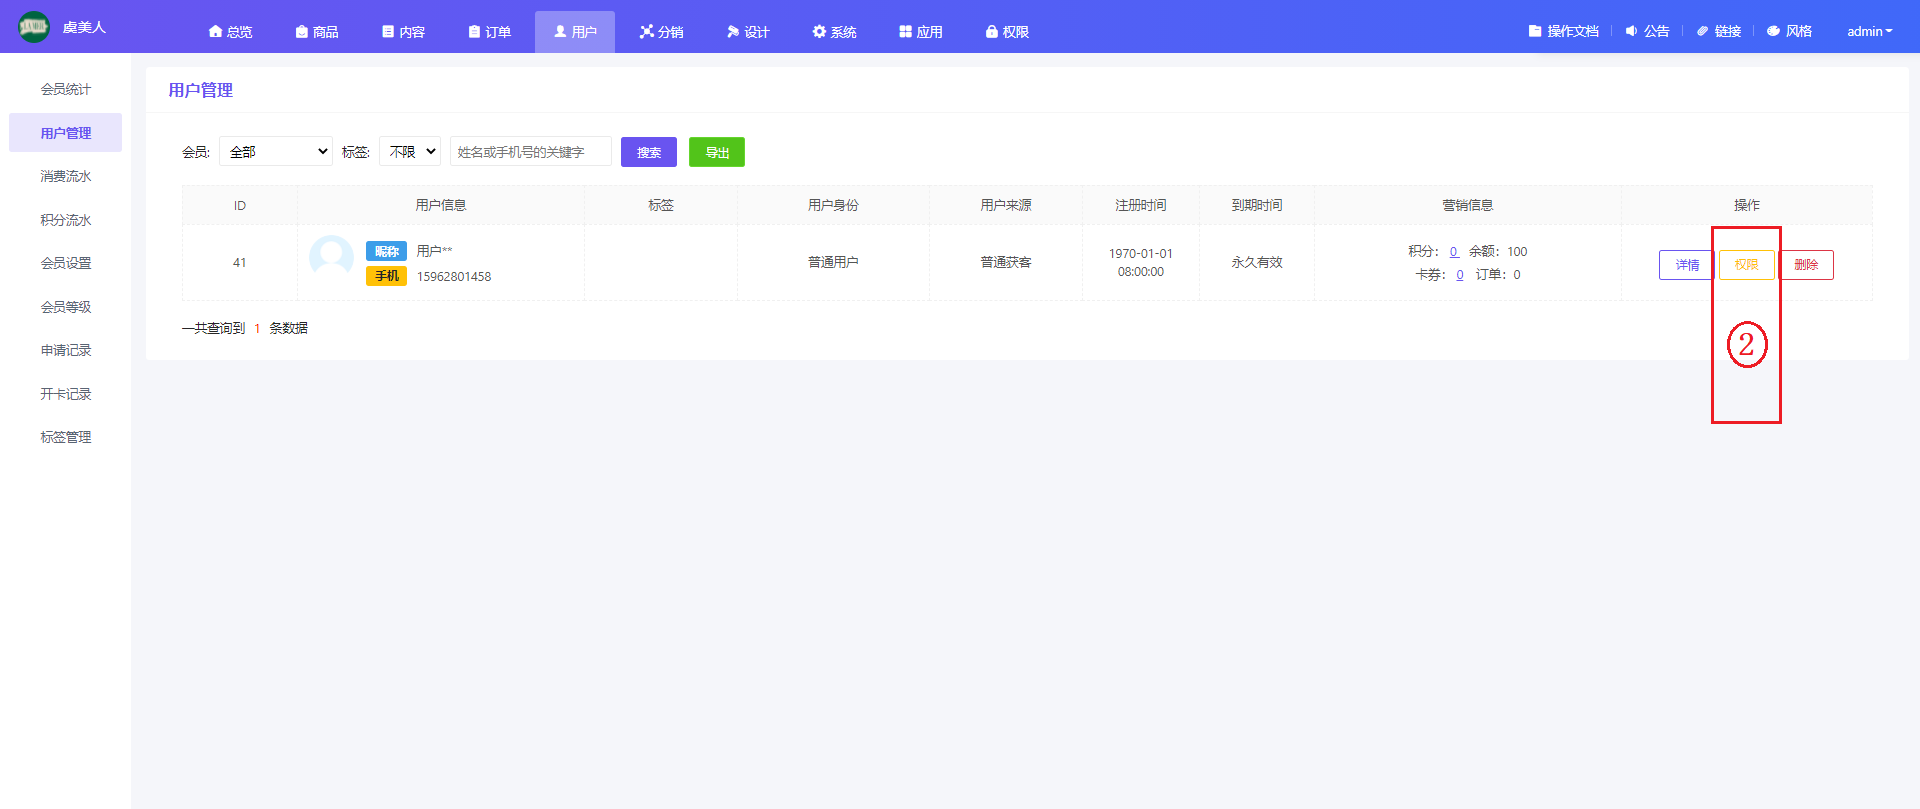
Task: Click the 普通获客 source cell
Action: 1006,262
